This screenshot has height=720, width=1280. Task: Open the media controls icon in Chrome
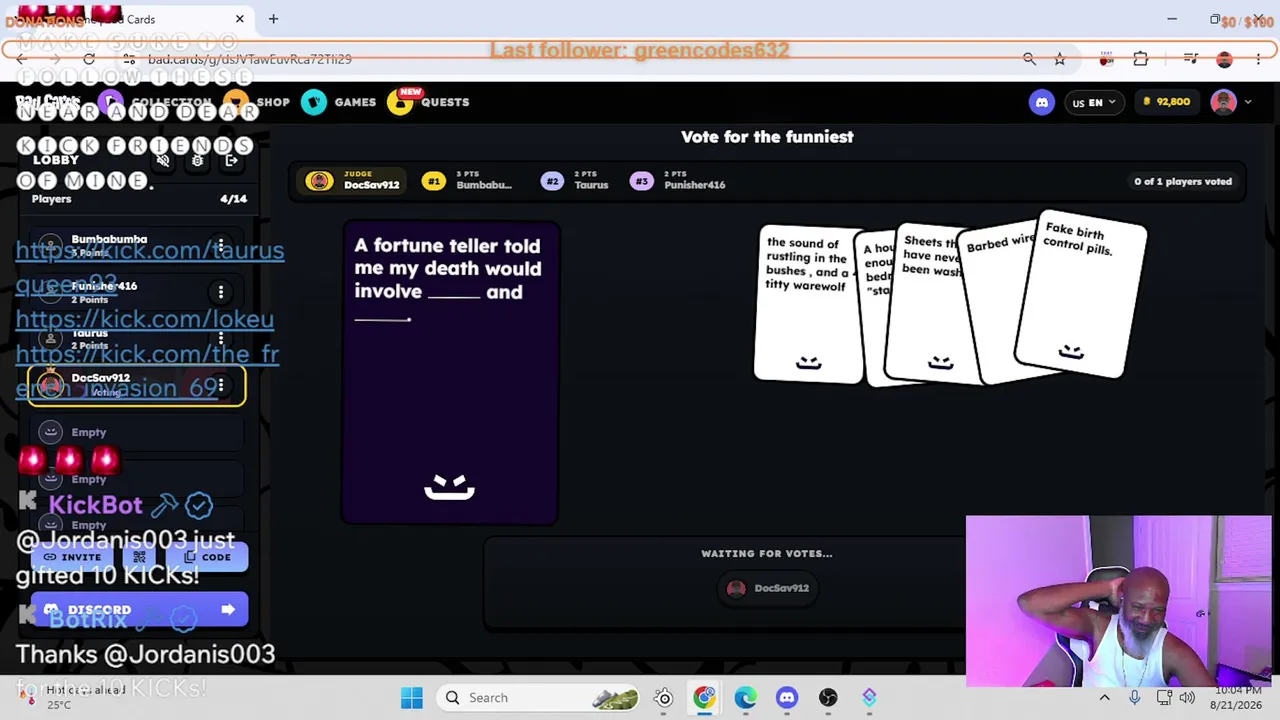pyautogui.click(x=1190, y=59)
